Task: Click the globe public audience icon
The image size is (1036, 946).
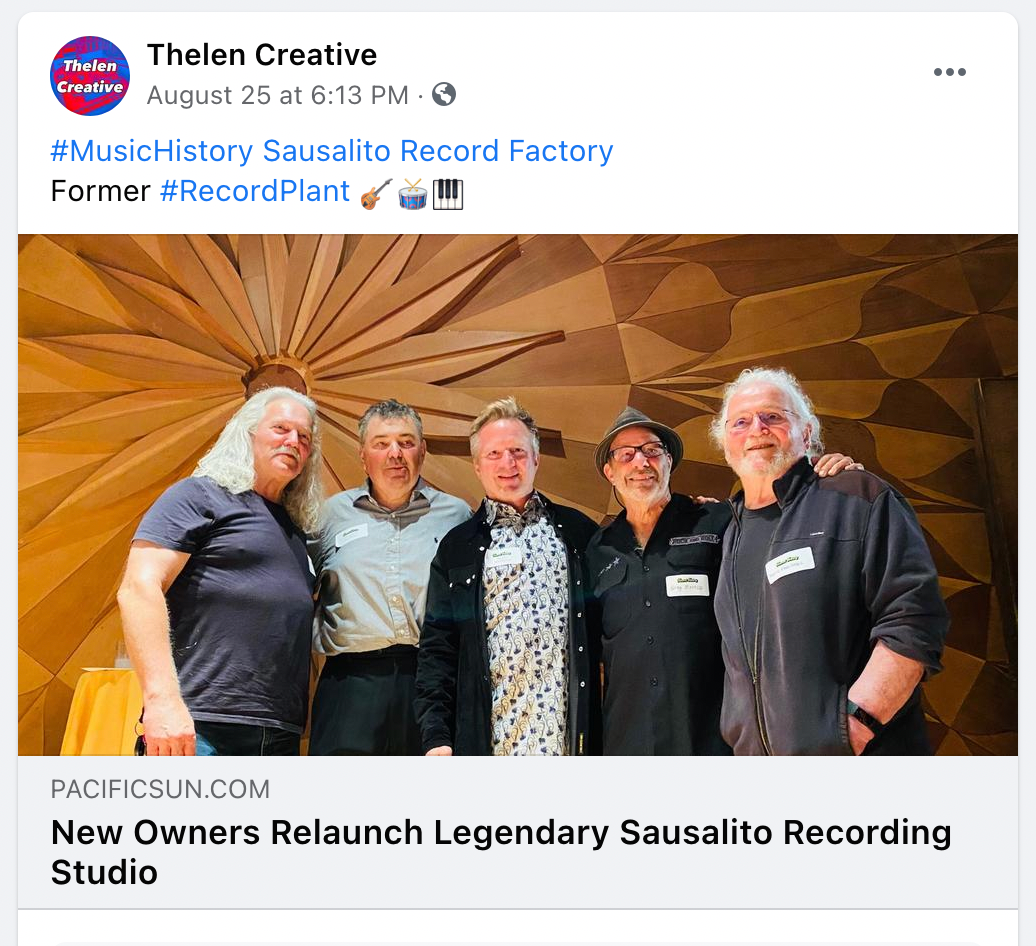Action: pyautogui.click(x=444, y=94)
